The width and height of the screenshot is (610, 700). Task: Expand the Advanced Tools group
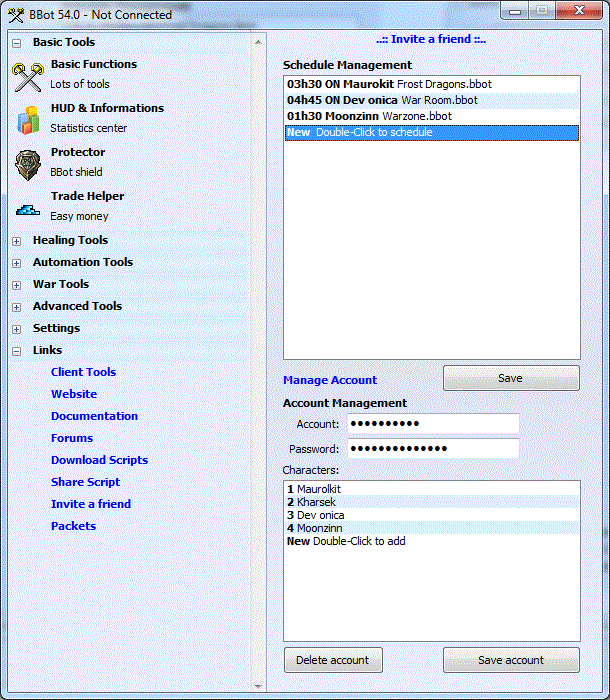pyautogui.click(x=16, y=307)
